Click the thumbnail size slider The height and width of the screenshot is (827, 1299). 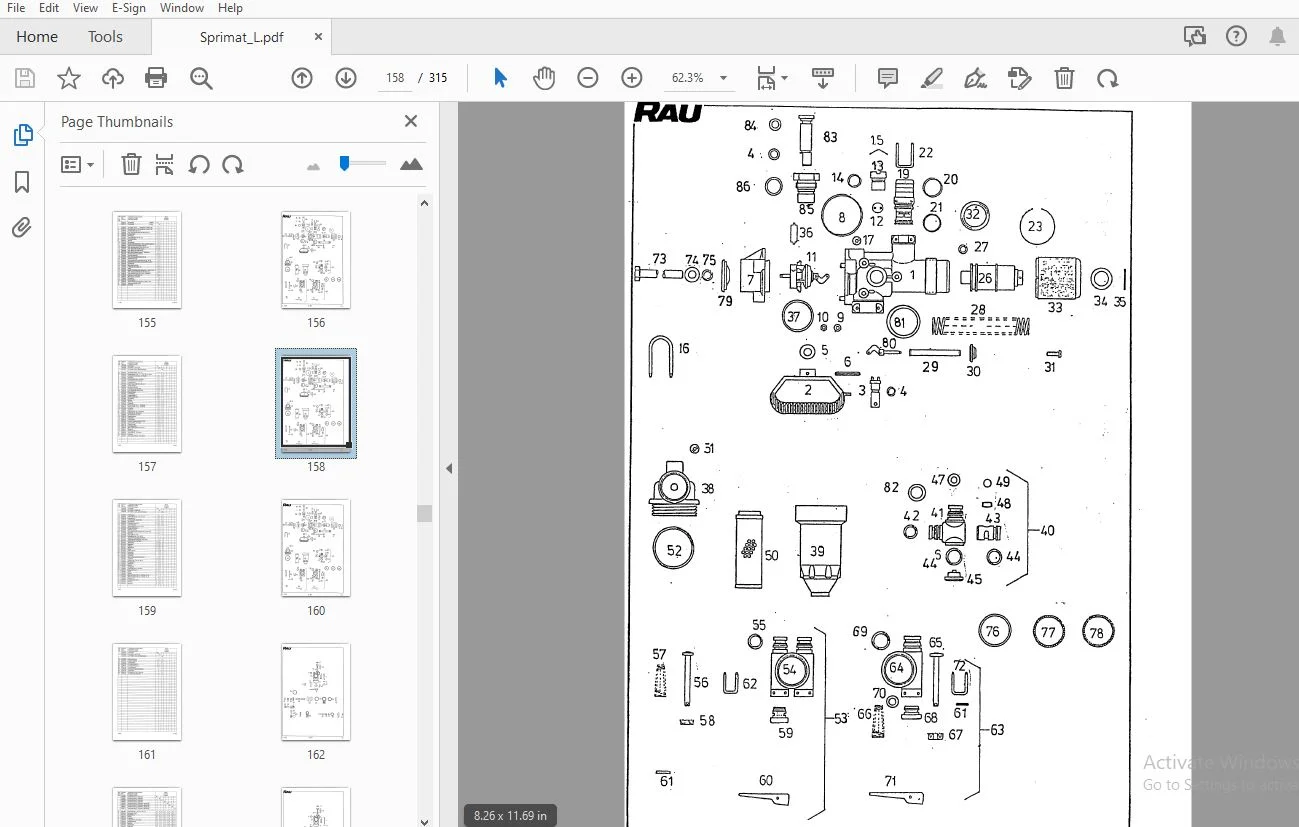pyautogui.click(x=344, y=163)
